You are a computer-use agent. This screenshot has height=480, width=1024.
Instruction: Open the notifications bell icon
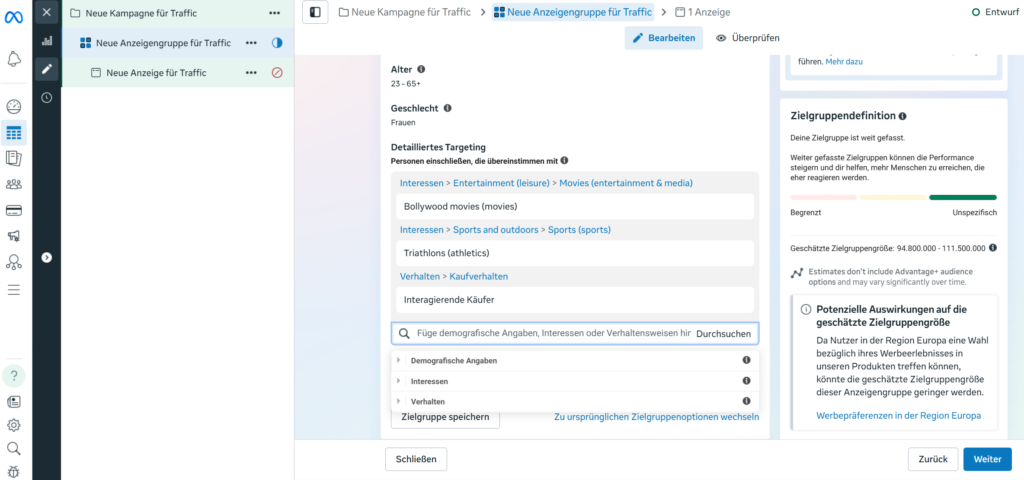coord(14,59)
